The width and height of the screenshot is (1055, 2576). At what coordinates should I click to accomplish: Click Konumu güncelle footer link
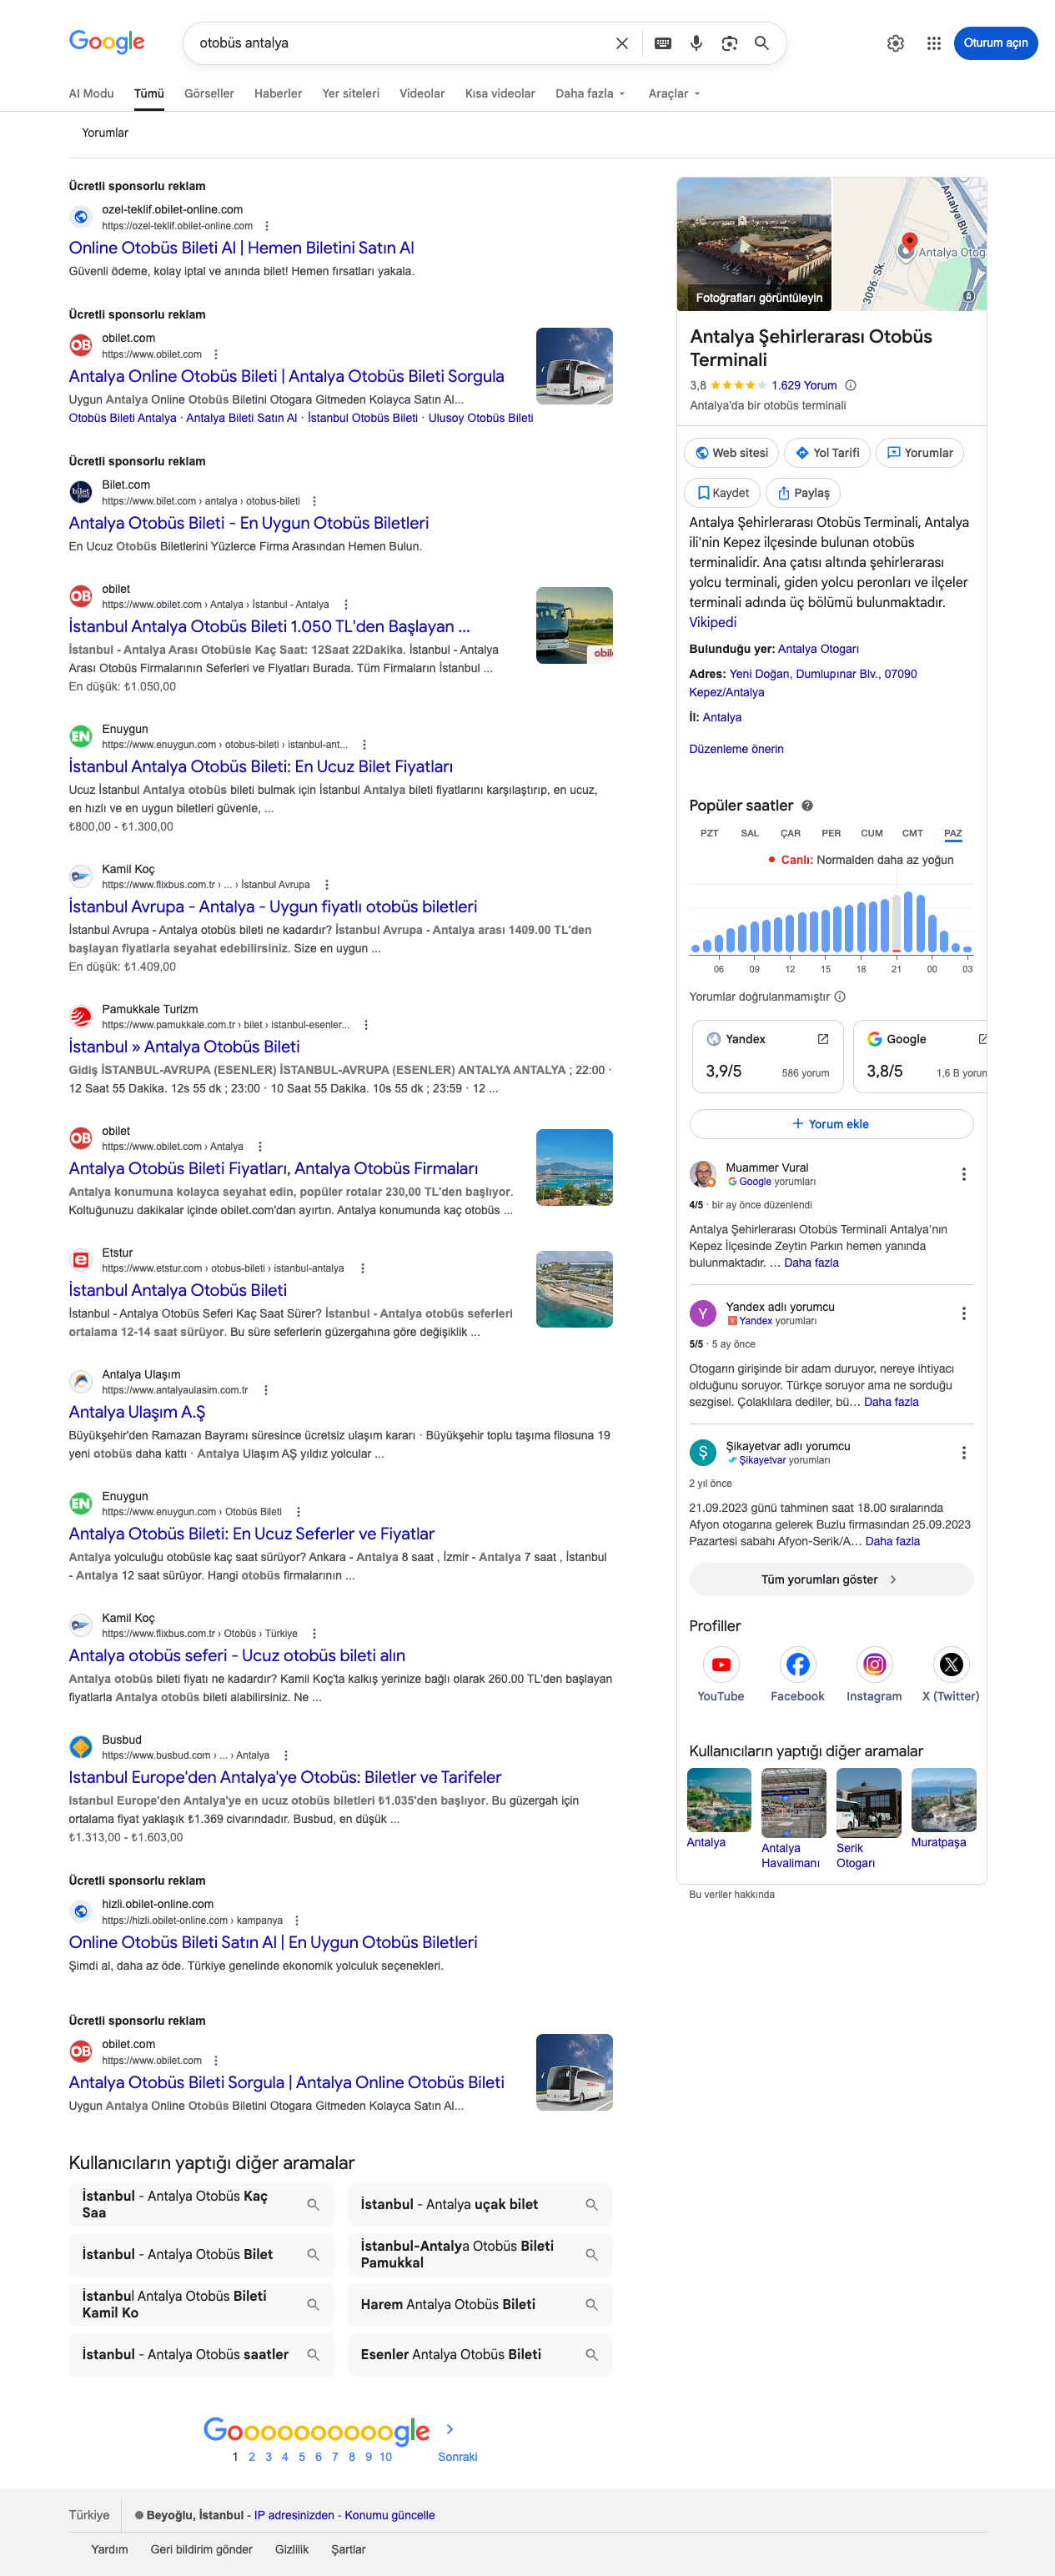click(x=390, y=2515)
